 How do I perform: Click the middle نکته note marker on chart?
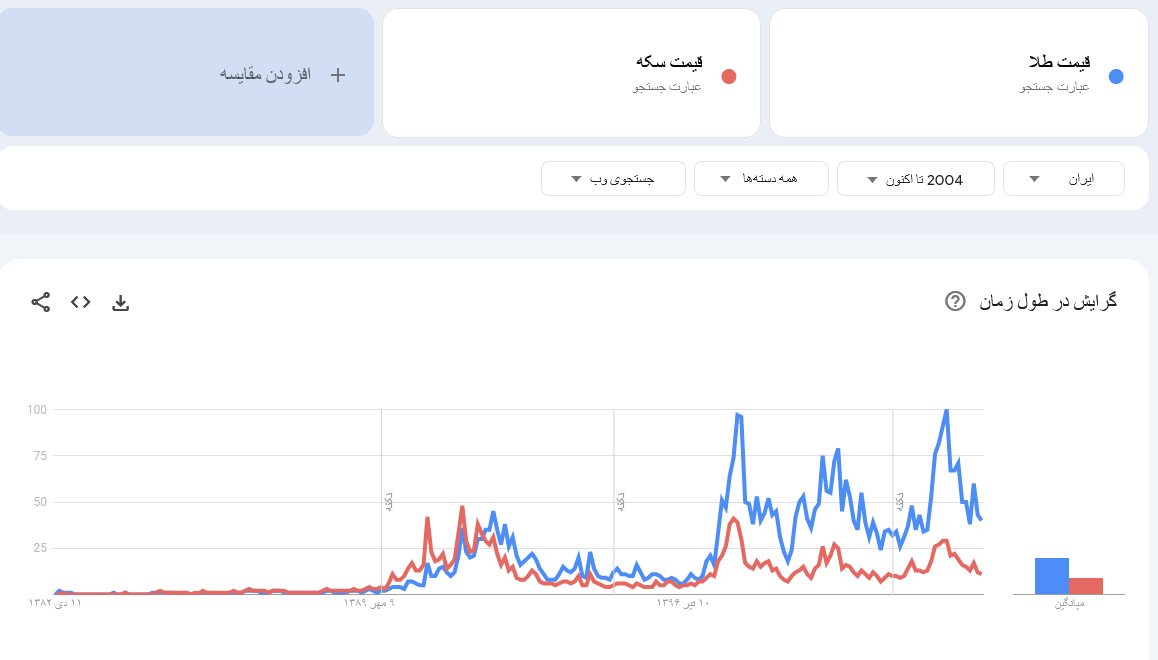(620, 501)
